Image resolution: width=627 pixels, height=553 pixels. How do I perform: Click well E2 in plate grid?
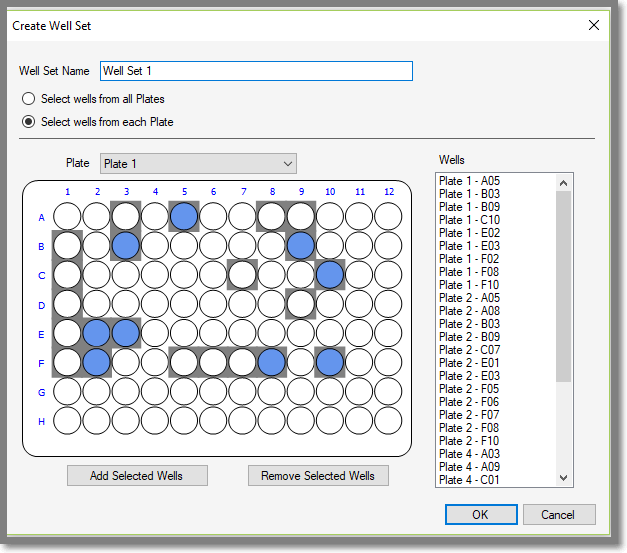(x=96, y=332)
